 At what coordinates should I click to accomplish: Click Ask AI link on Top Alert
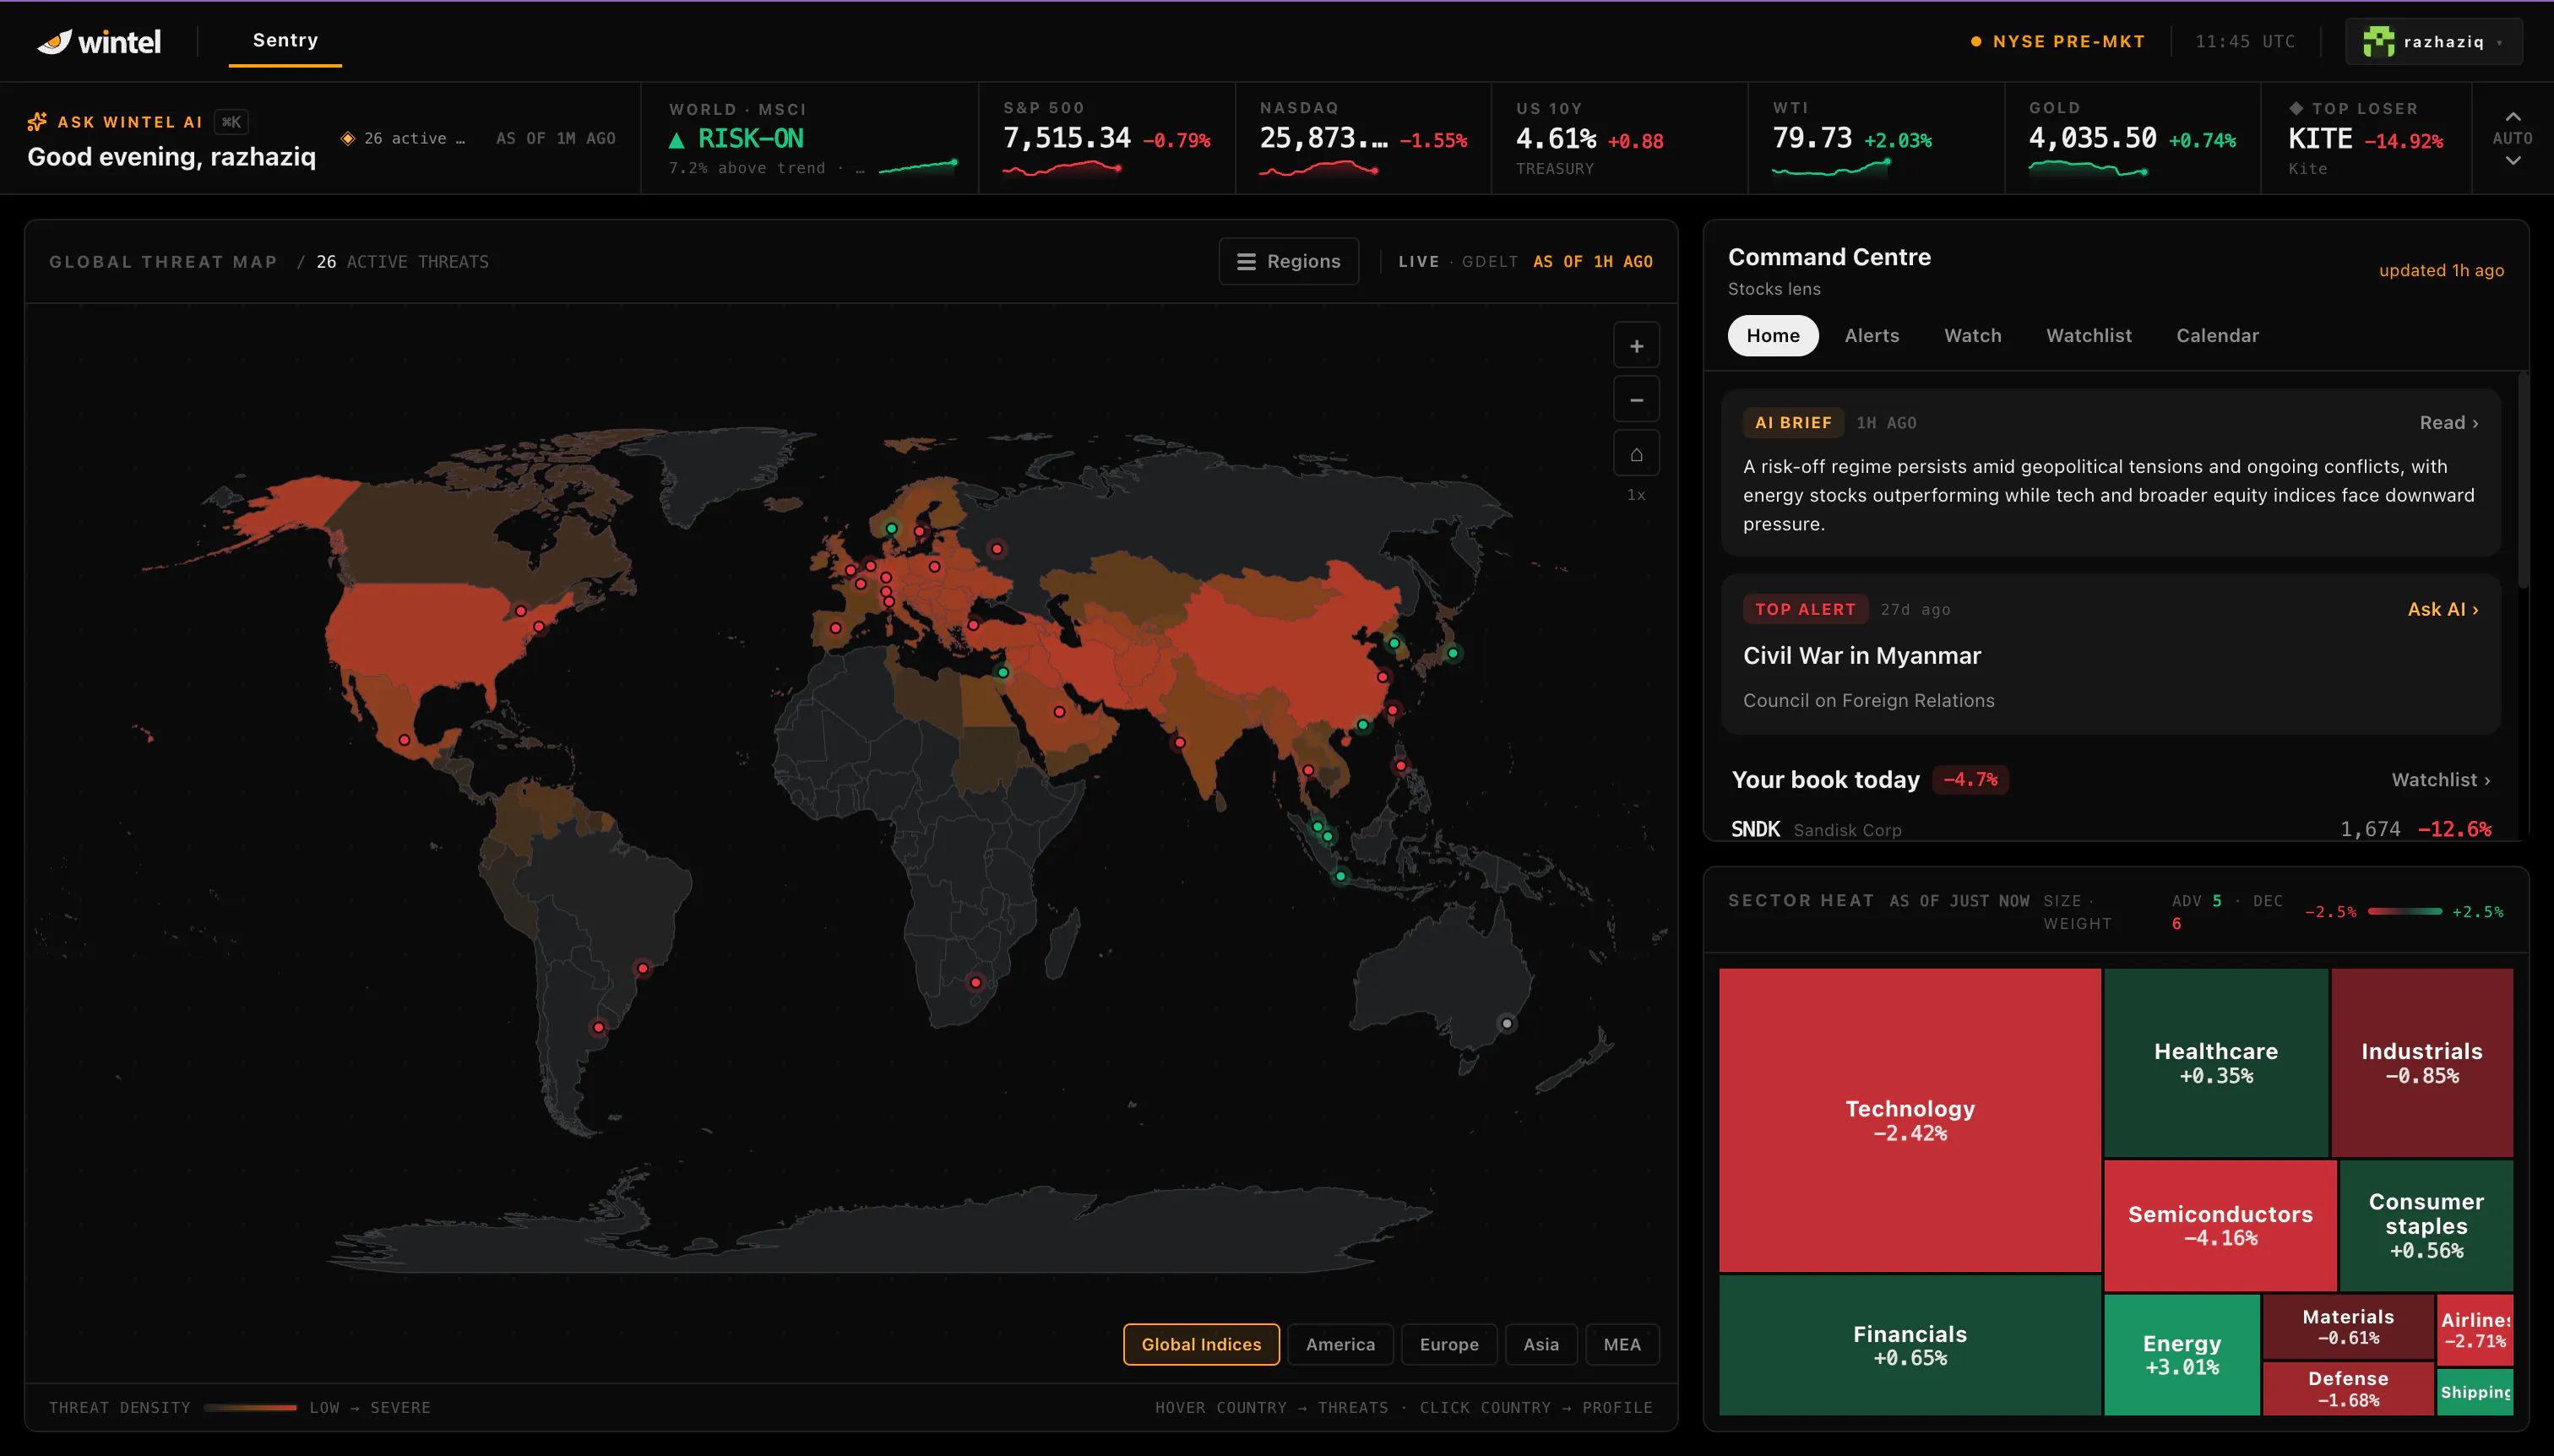[2442, 609]
